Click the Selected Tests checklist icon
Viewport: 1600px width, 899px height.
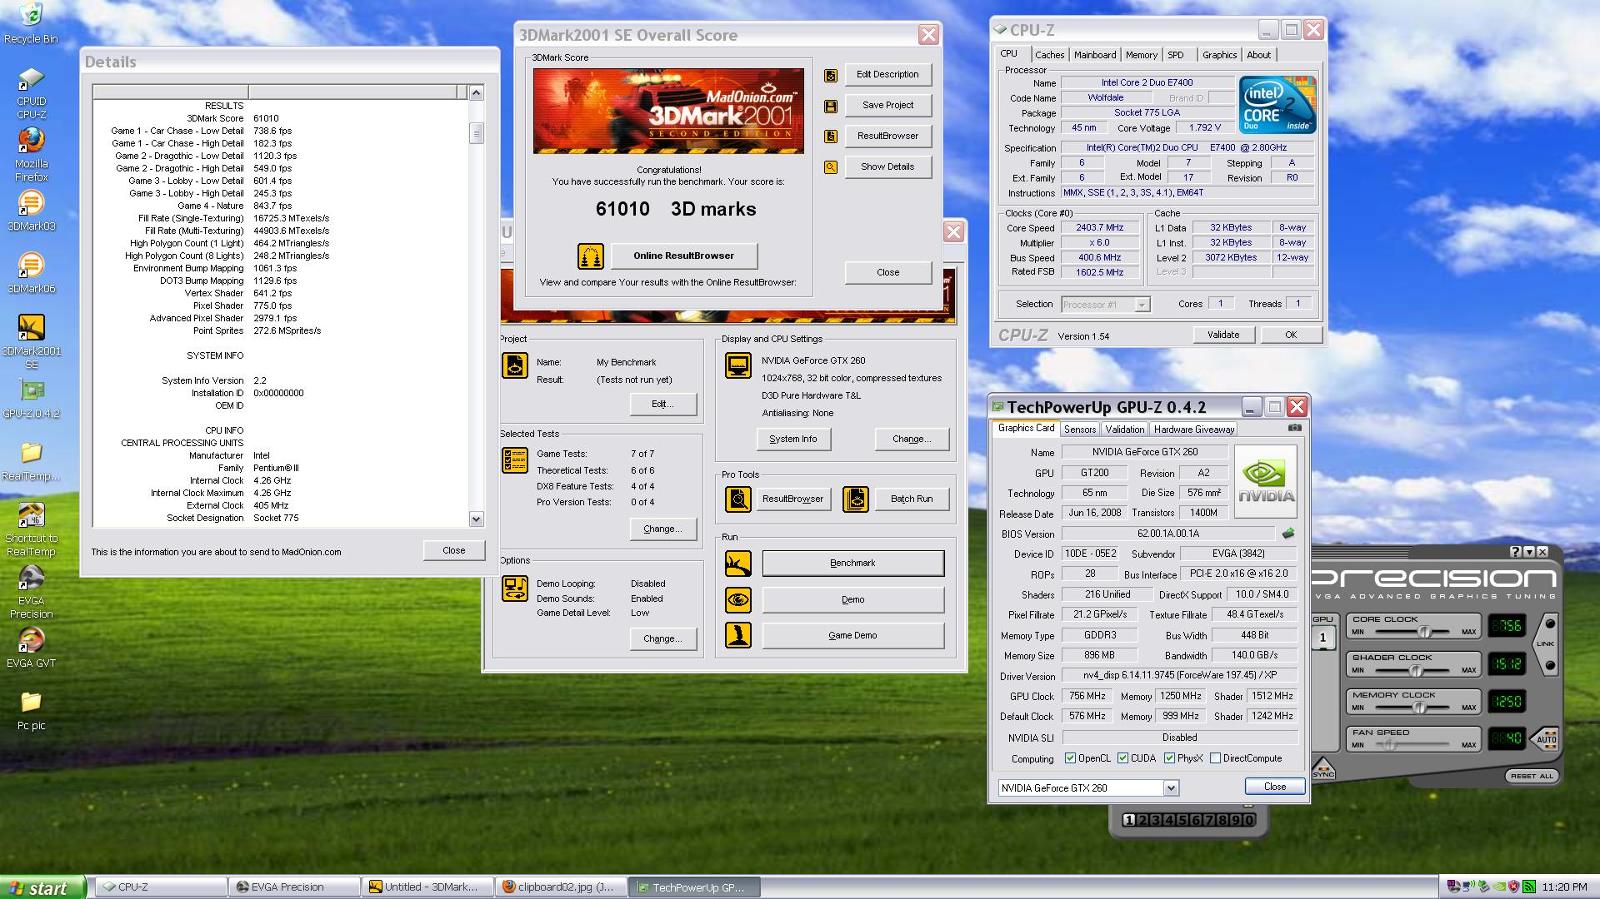[x=515, y=460]
